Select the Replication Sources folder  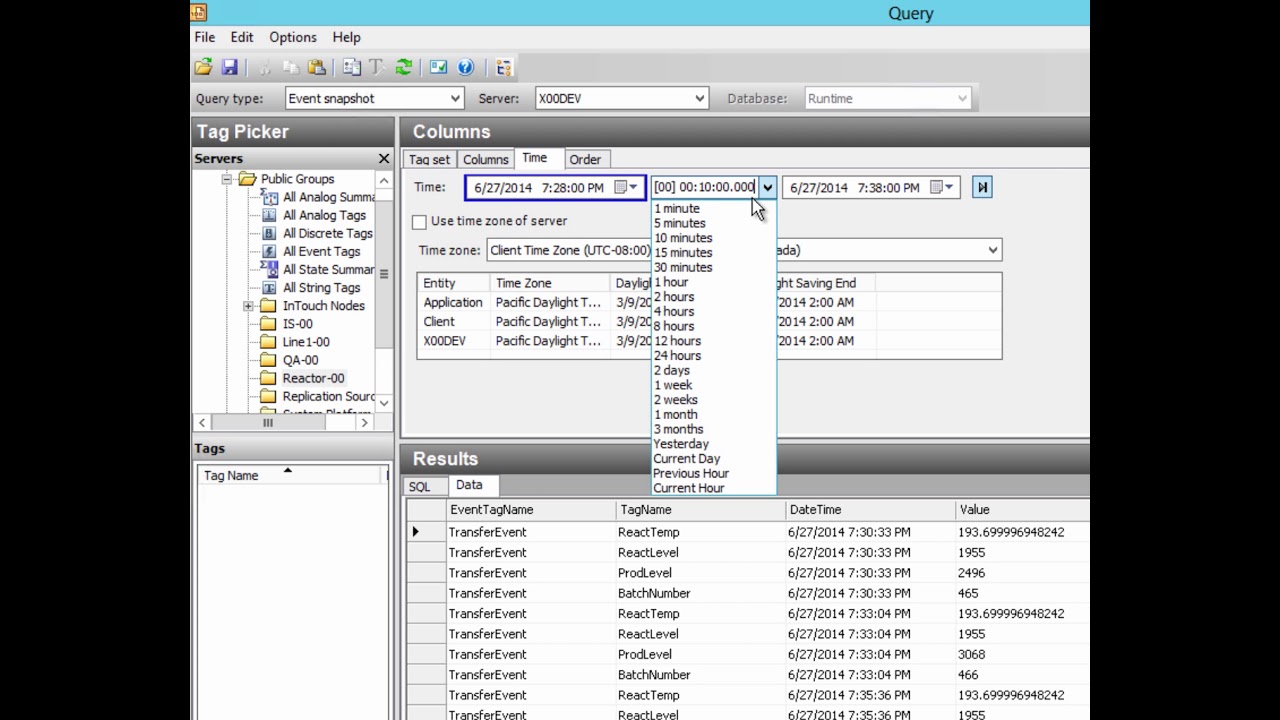click(x=328, y=396)
